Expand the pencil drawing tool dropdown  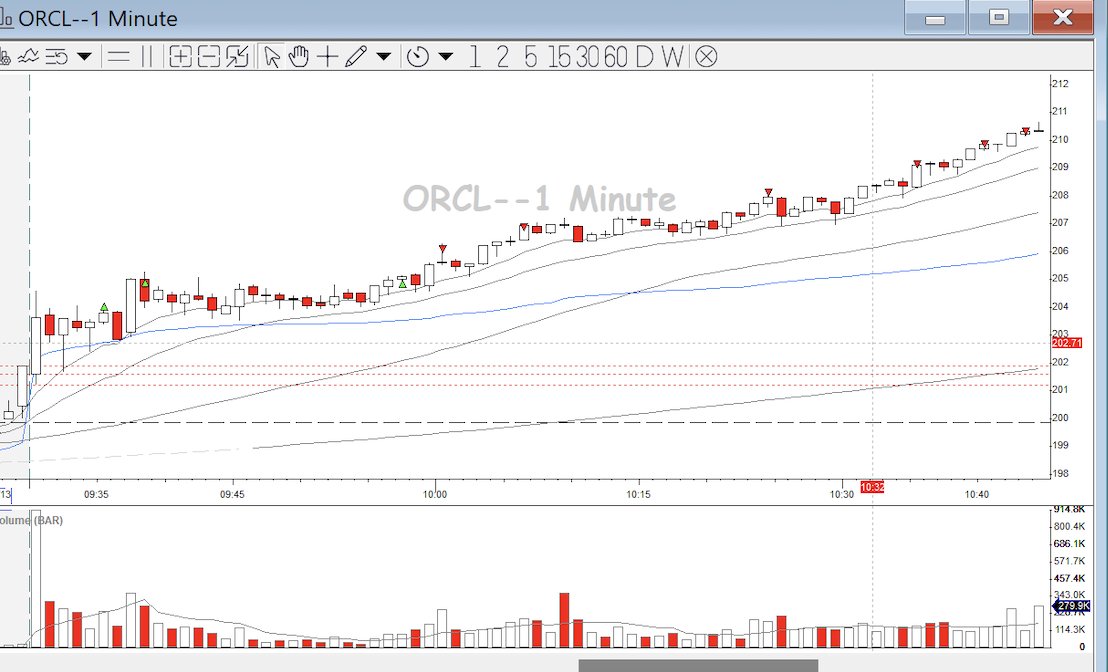pos(384,56)
